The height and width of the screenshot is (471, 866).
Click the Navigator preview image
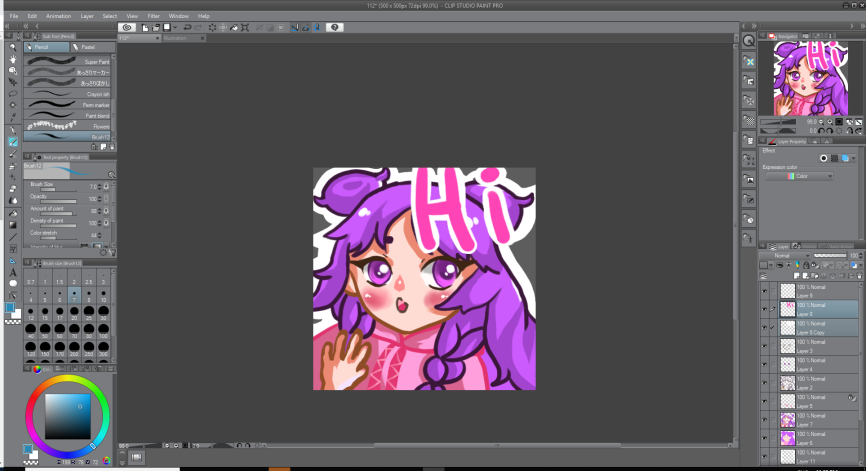(x=810, y=78)
